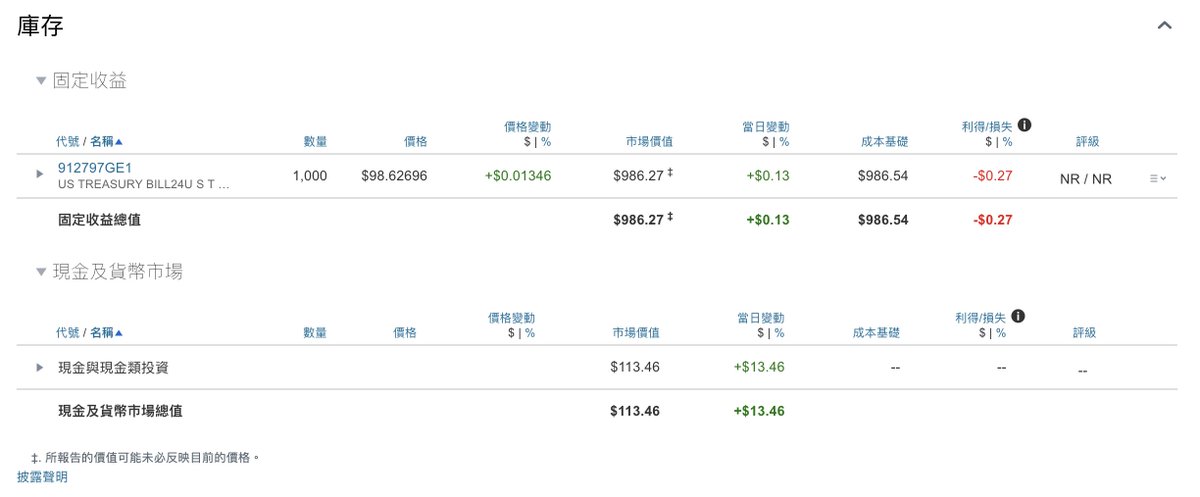Screen dimensions: 1200x497
Task: Sort cash table by 名稱 header
Action: tap(101, 333)
